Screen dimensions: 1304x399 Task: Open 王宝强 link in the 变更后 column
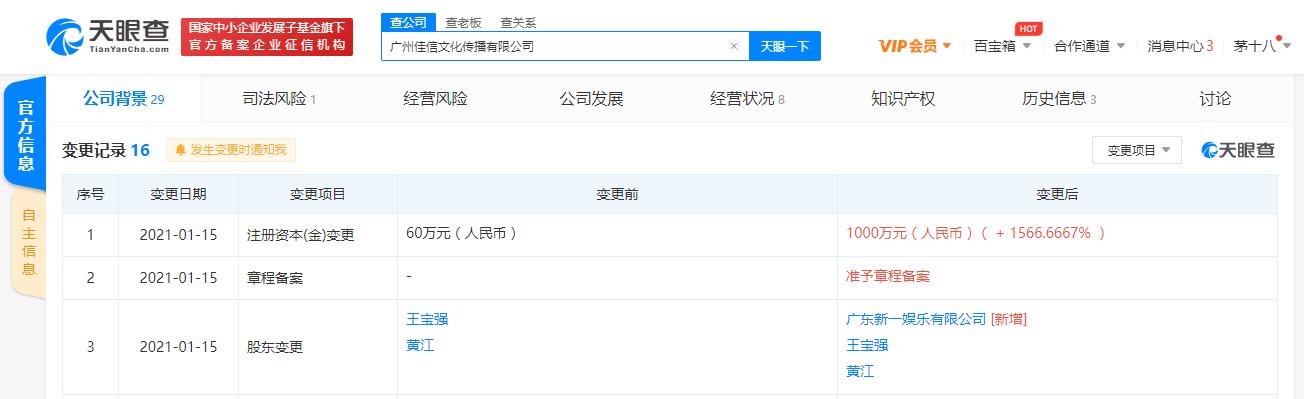(x=867, y=345)
